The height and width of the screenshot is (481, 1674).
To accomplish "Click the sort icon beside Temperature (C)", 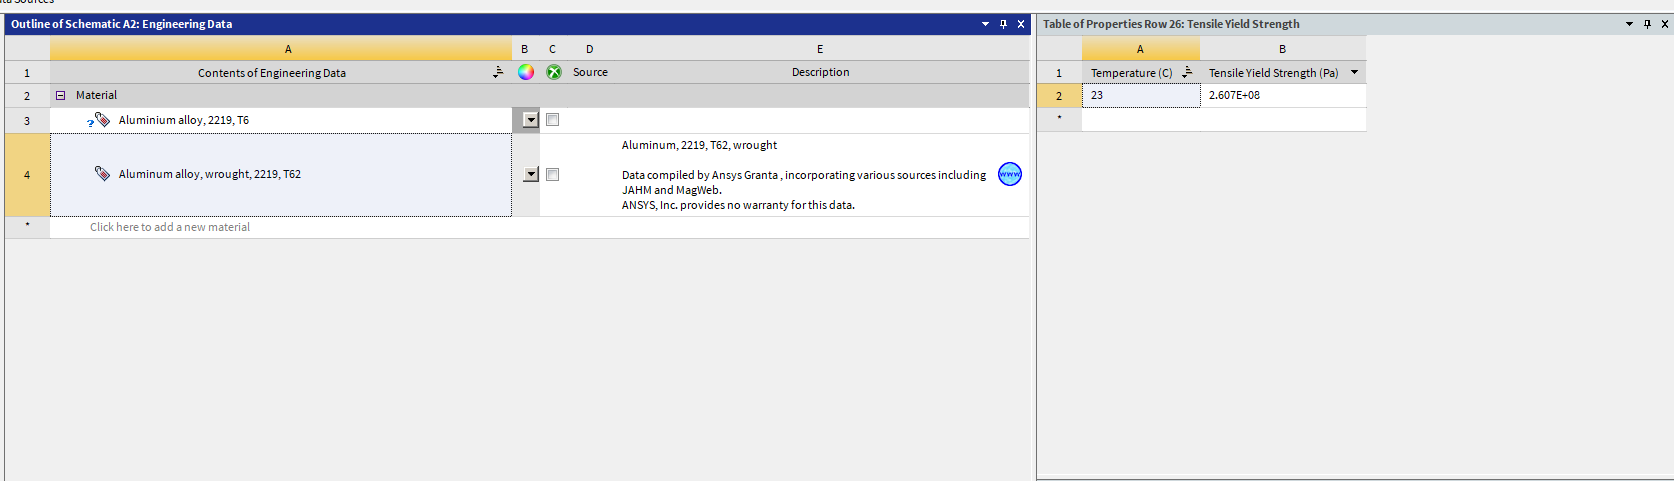I will point(1187,72).
